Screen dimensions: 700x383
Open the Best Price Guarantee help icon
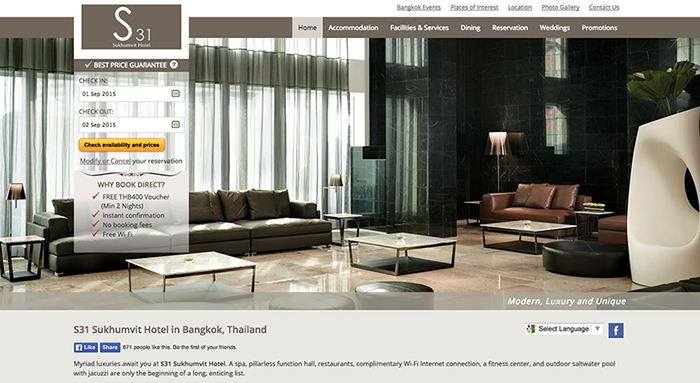tap(174, 65)
